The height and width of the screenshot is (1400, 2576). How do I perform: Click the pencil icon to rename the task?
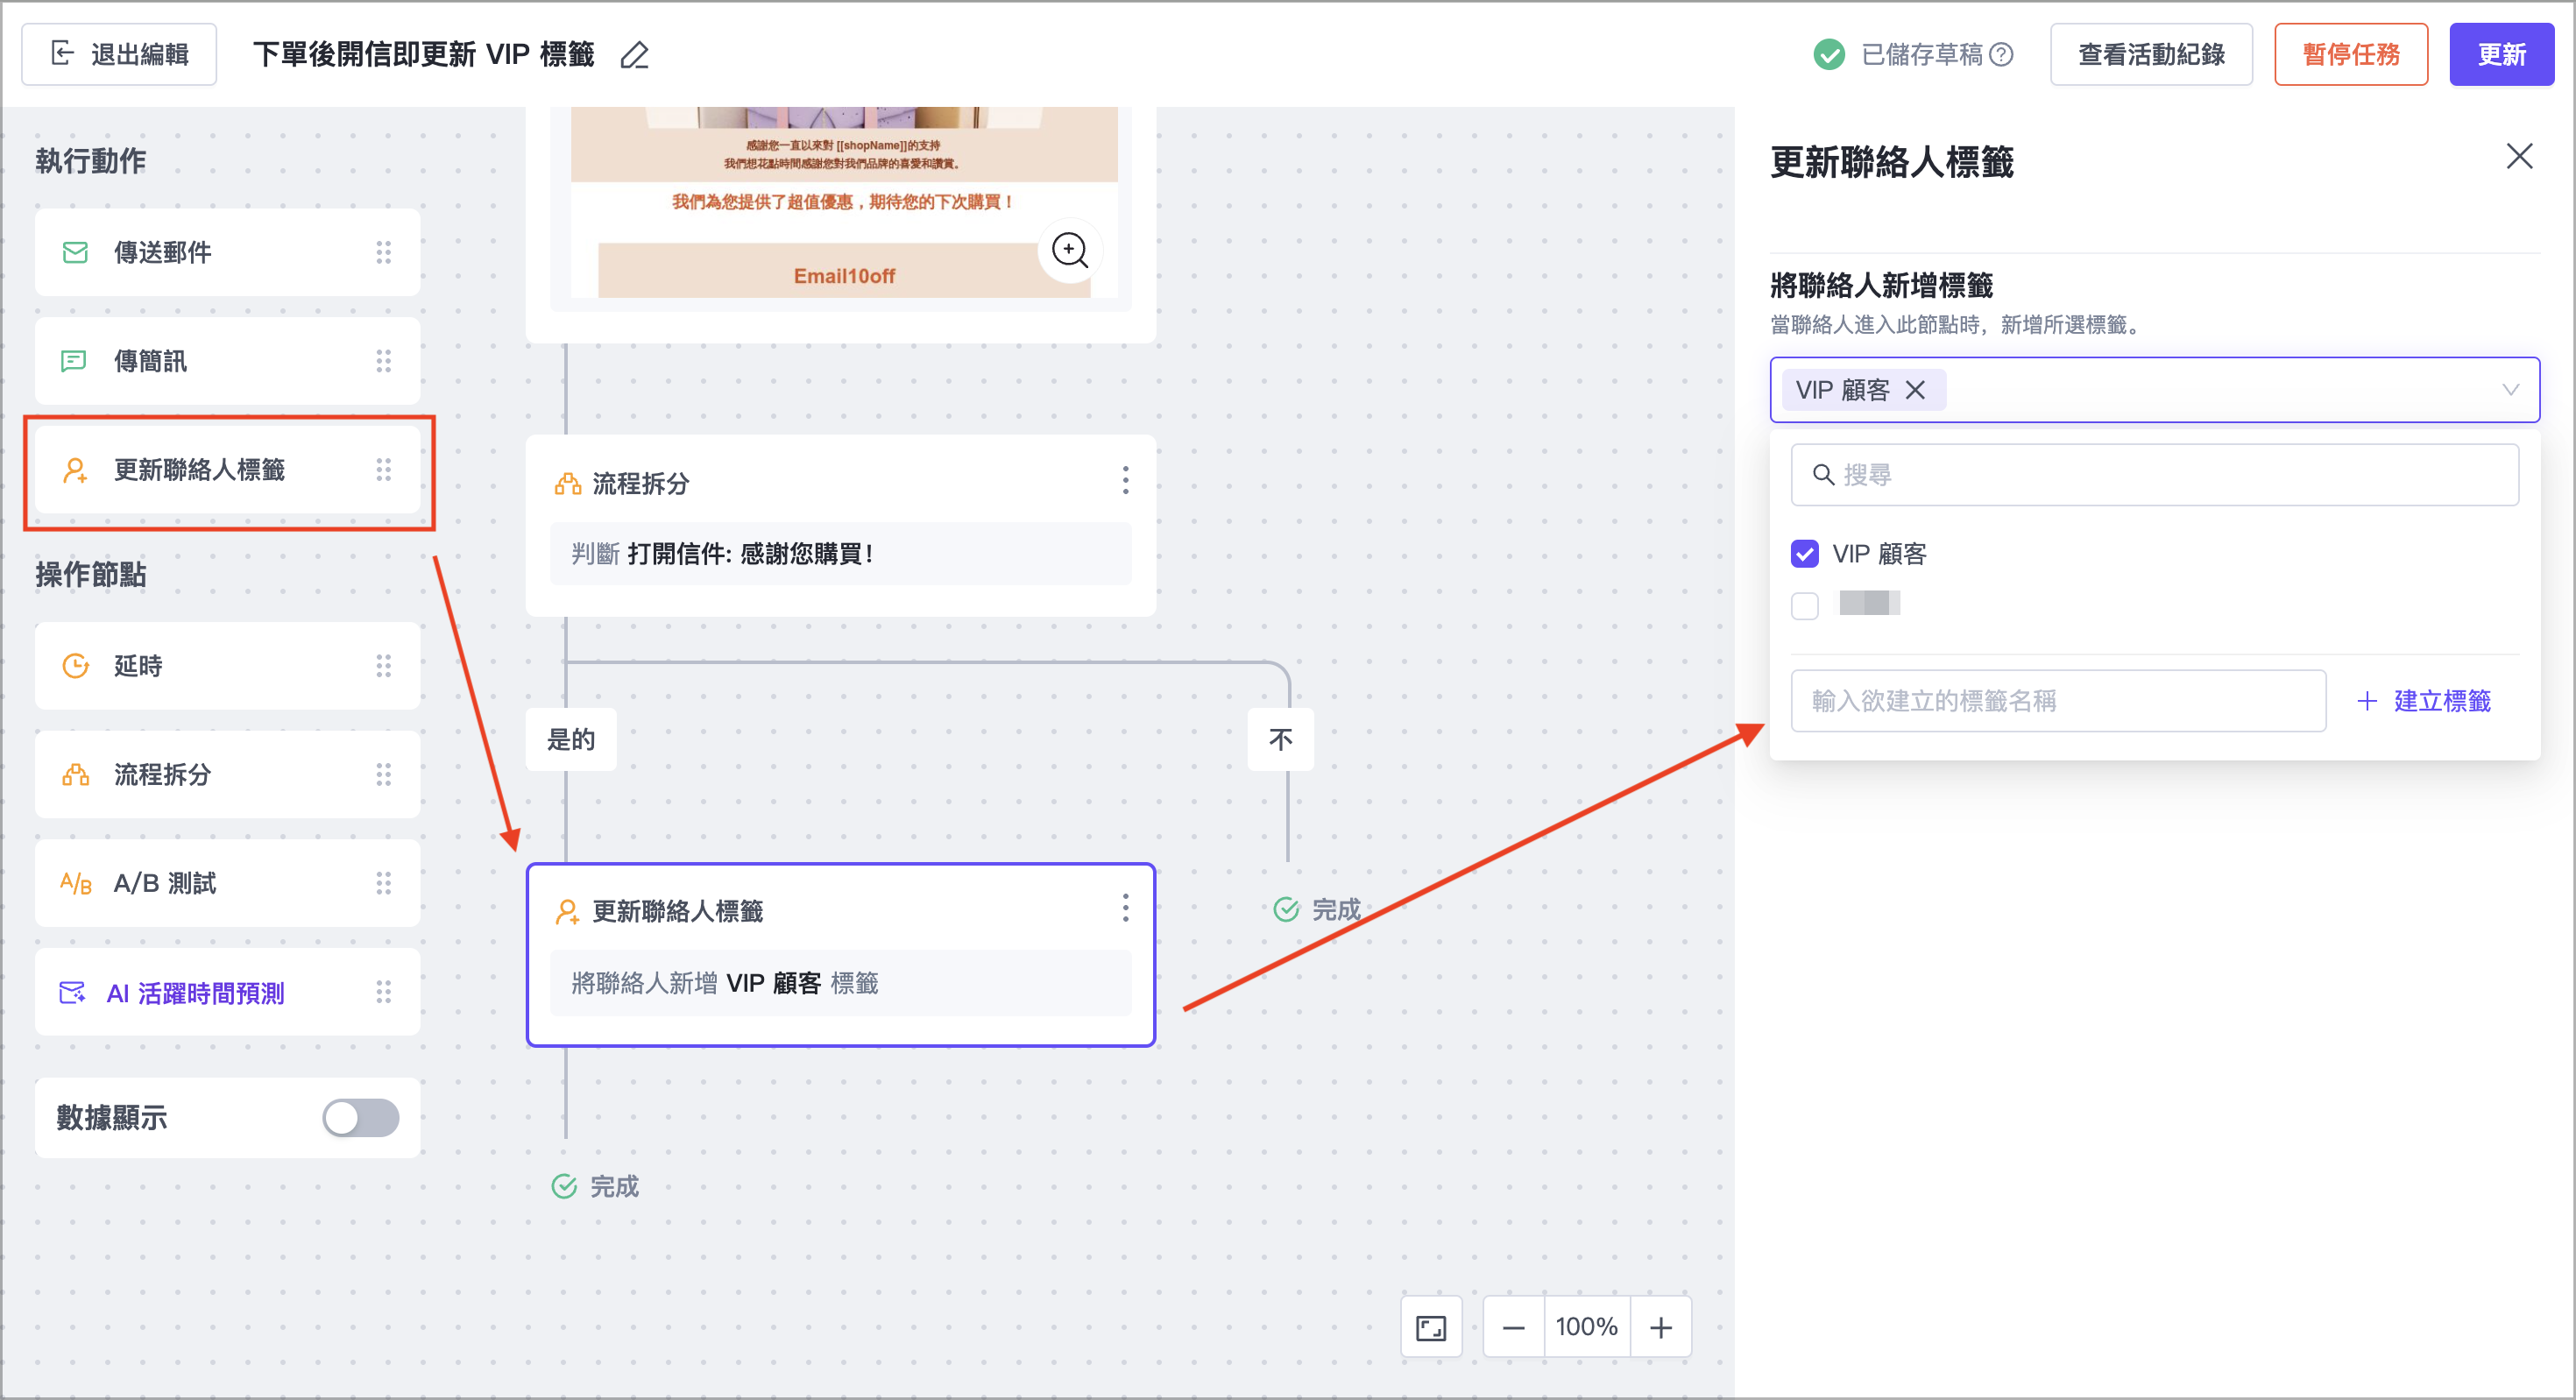[x=634, y=55]
